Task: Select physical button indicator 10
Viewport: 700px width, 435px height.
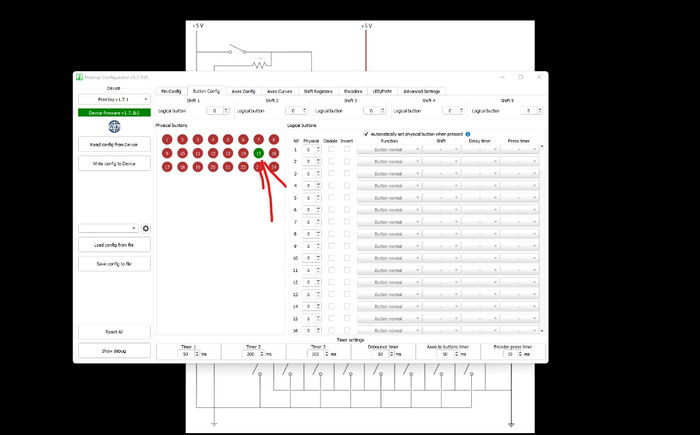Action: tap(182, 153)
